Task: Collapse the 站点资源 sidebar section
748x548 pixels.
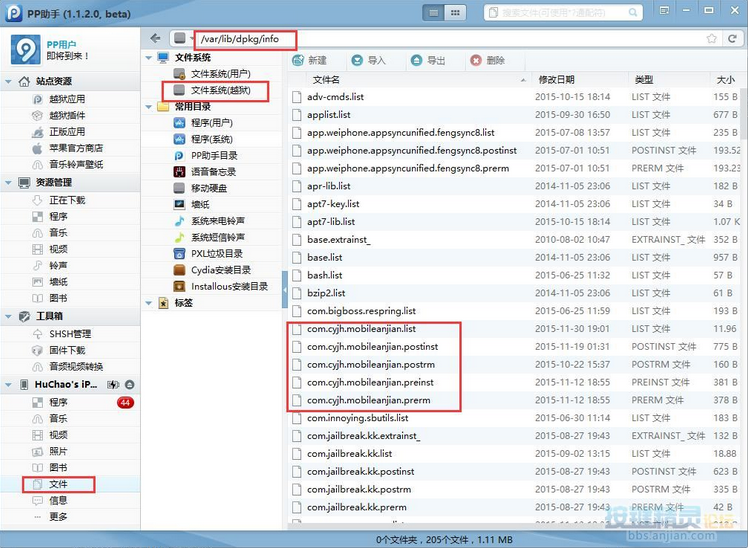Action: (x=9, y=81)
